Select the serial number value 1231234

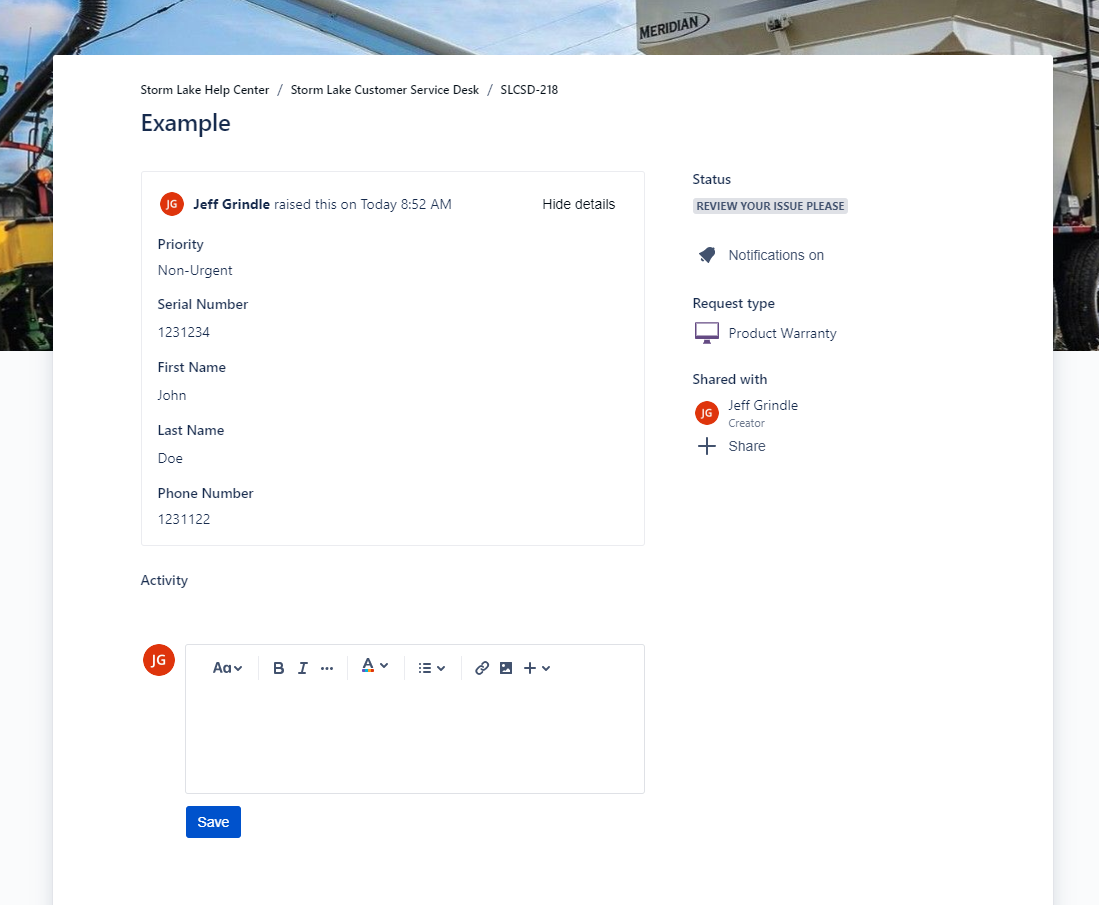coord(184,332)
